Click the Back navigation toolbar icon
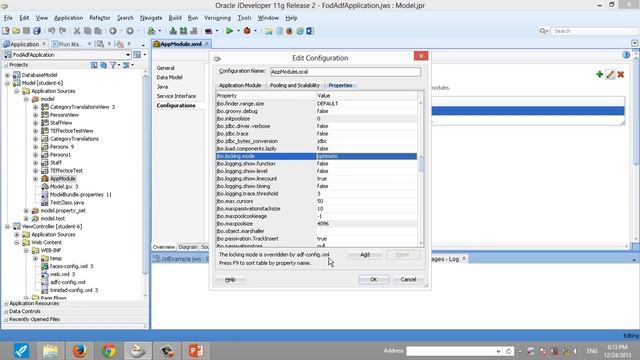This screenshot has height=360, width=640. click(113, 31)
